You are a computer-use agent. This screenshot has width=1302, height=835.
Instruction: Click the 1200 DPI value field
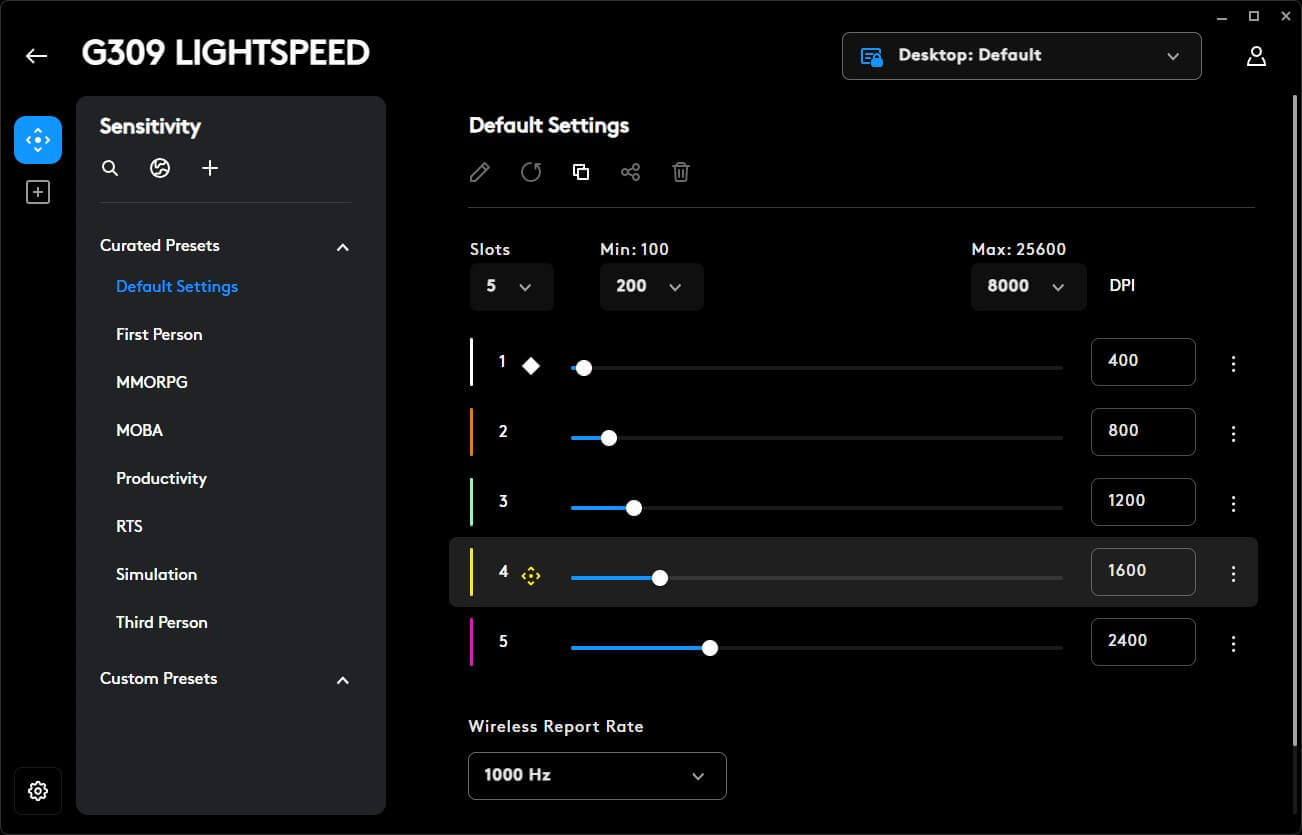(1143, 502)
